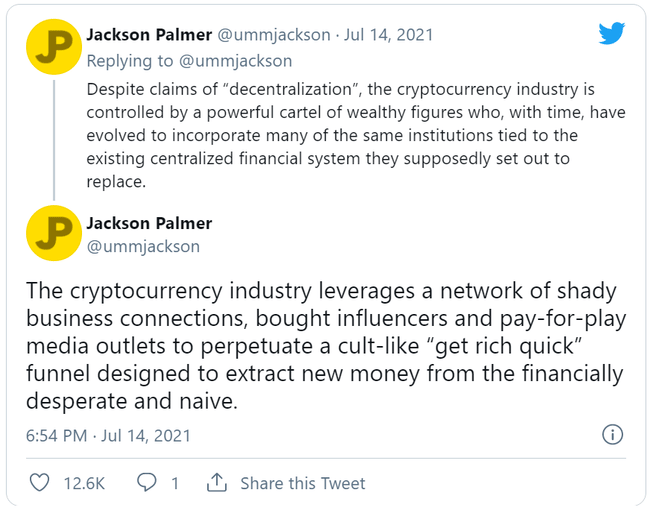Viewport: 650px width, 514px height.
Task: Click the bold Jackson Palmer name on the main tweet
Action: point(150,222)
